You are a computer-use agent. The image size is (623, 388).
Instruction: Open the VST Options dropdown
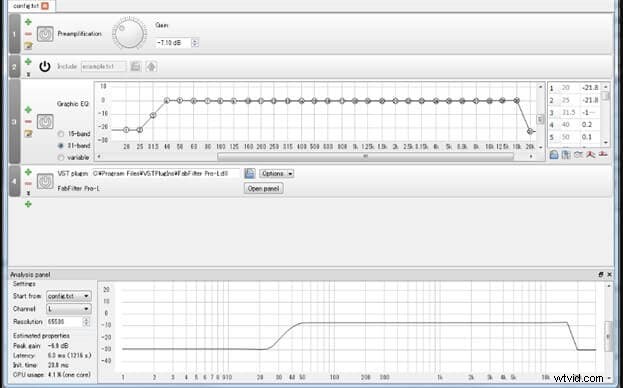pos(277,174)
